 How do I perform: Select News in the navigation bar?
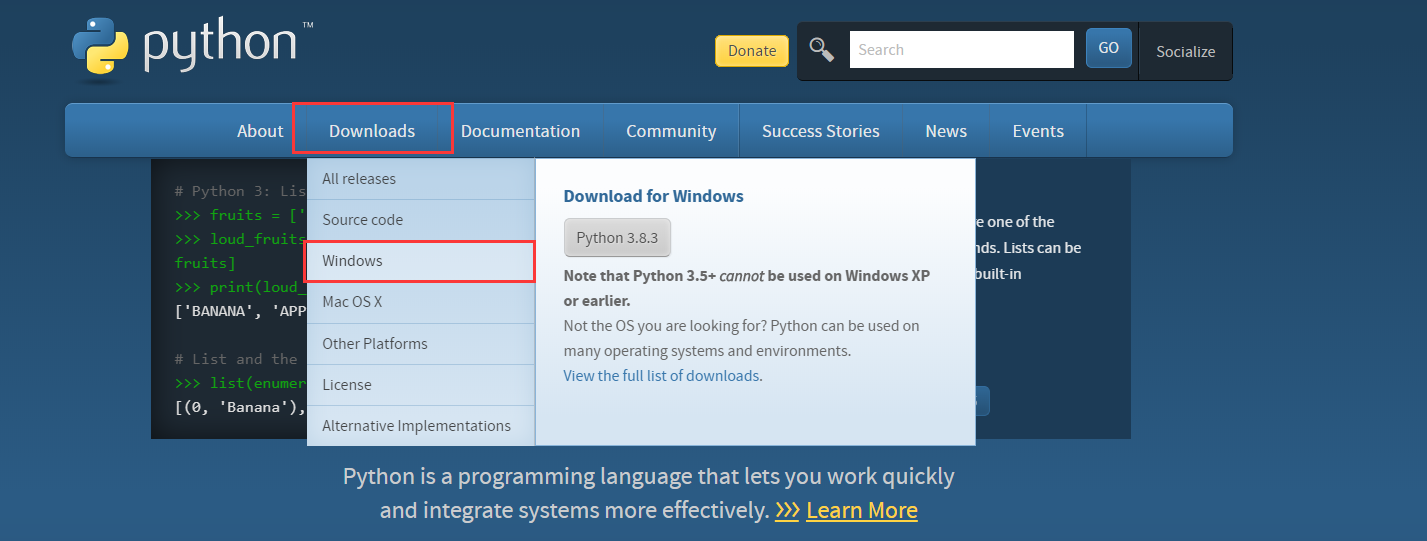pos(946,131)
